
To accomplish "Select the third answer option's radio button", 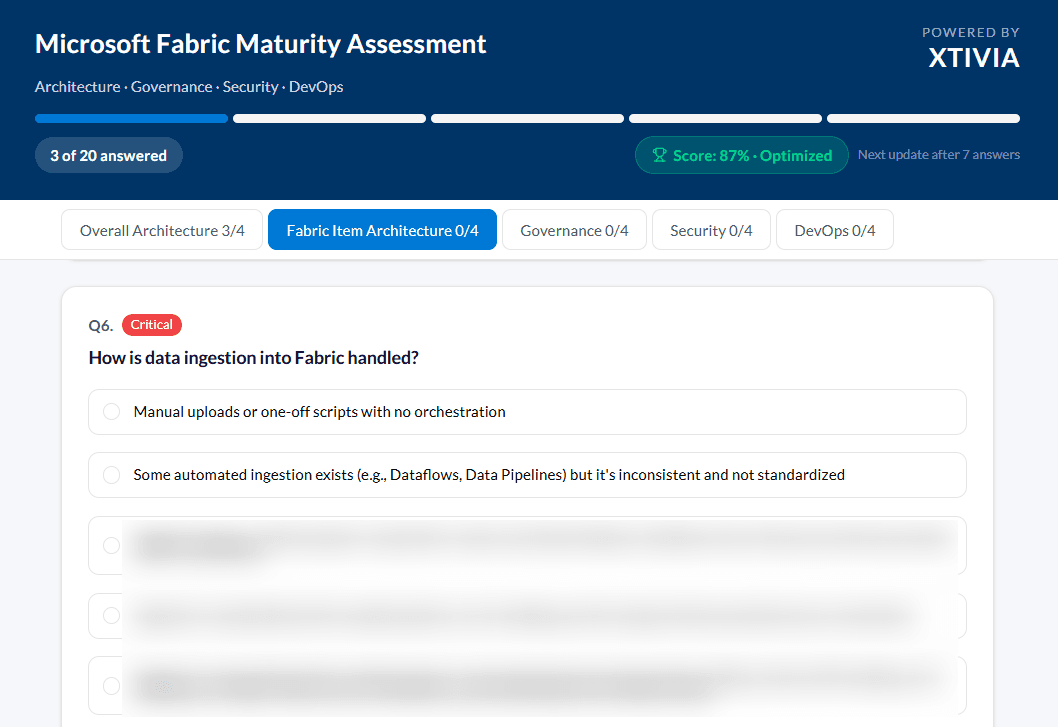I will point(111,545).
